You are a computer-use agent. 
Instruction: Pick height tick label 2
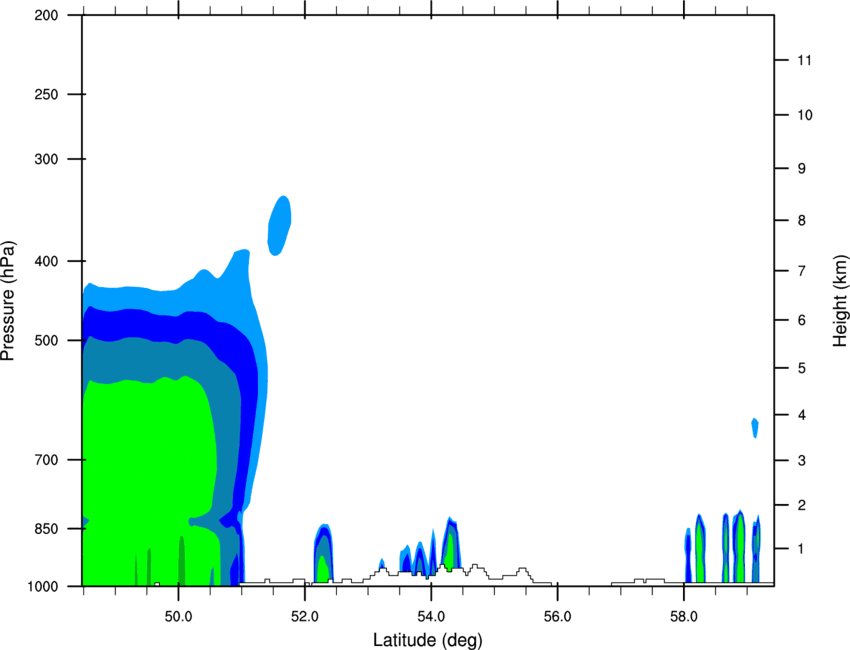[802, 505]
